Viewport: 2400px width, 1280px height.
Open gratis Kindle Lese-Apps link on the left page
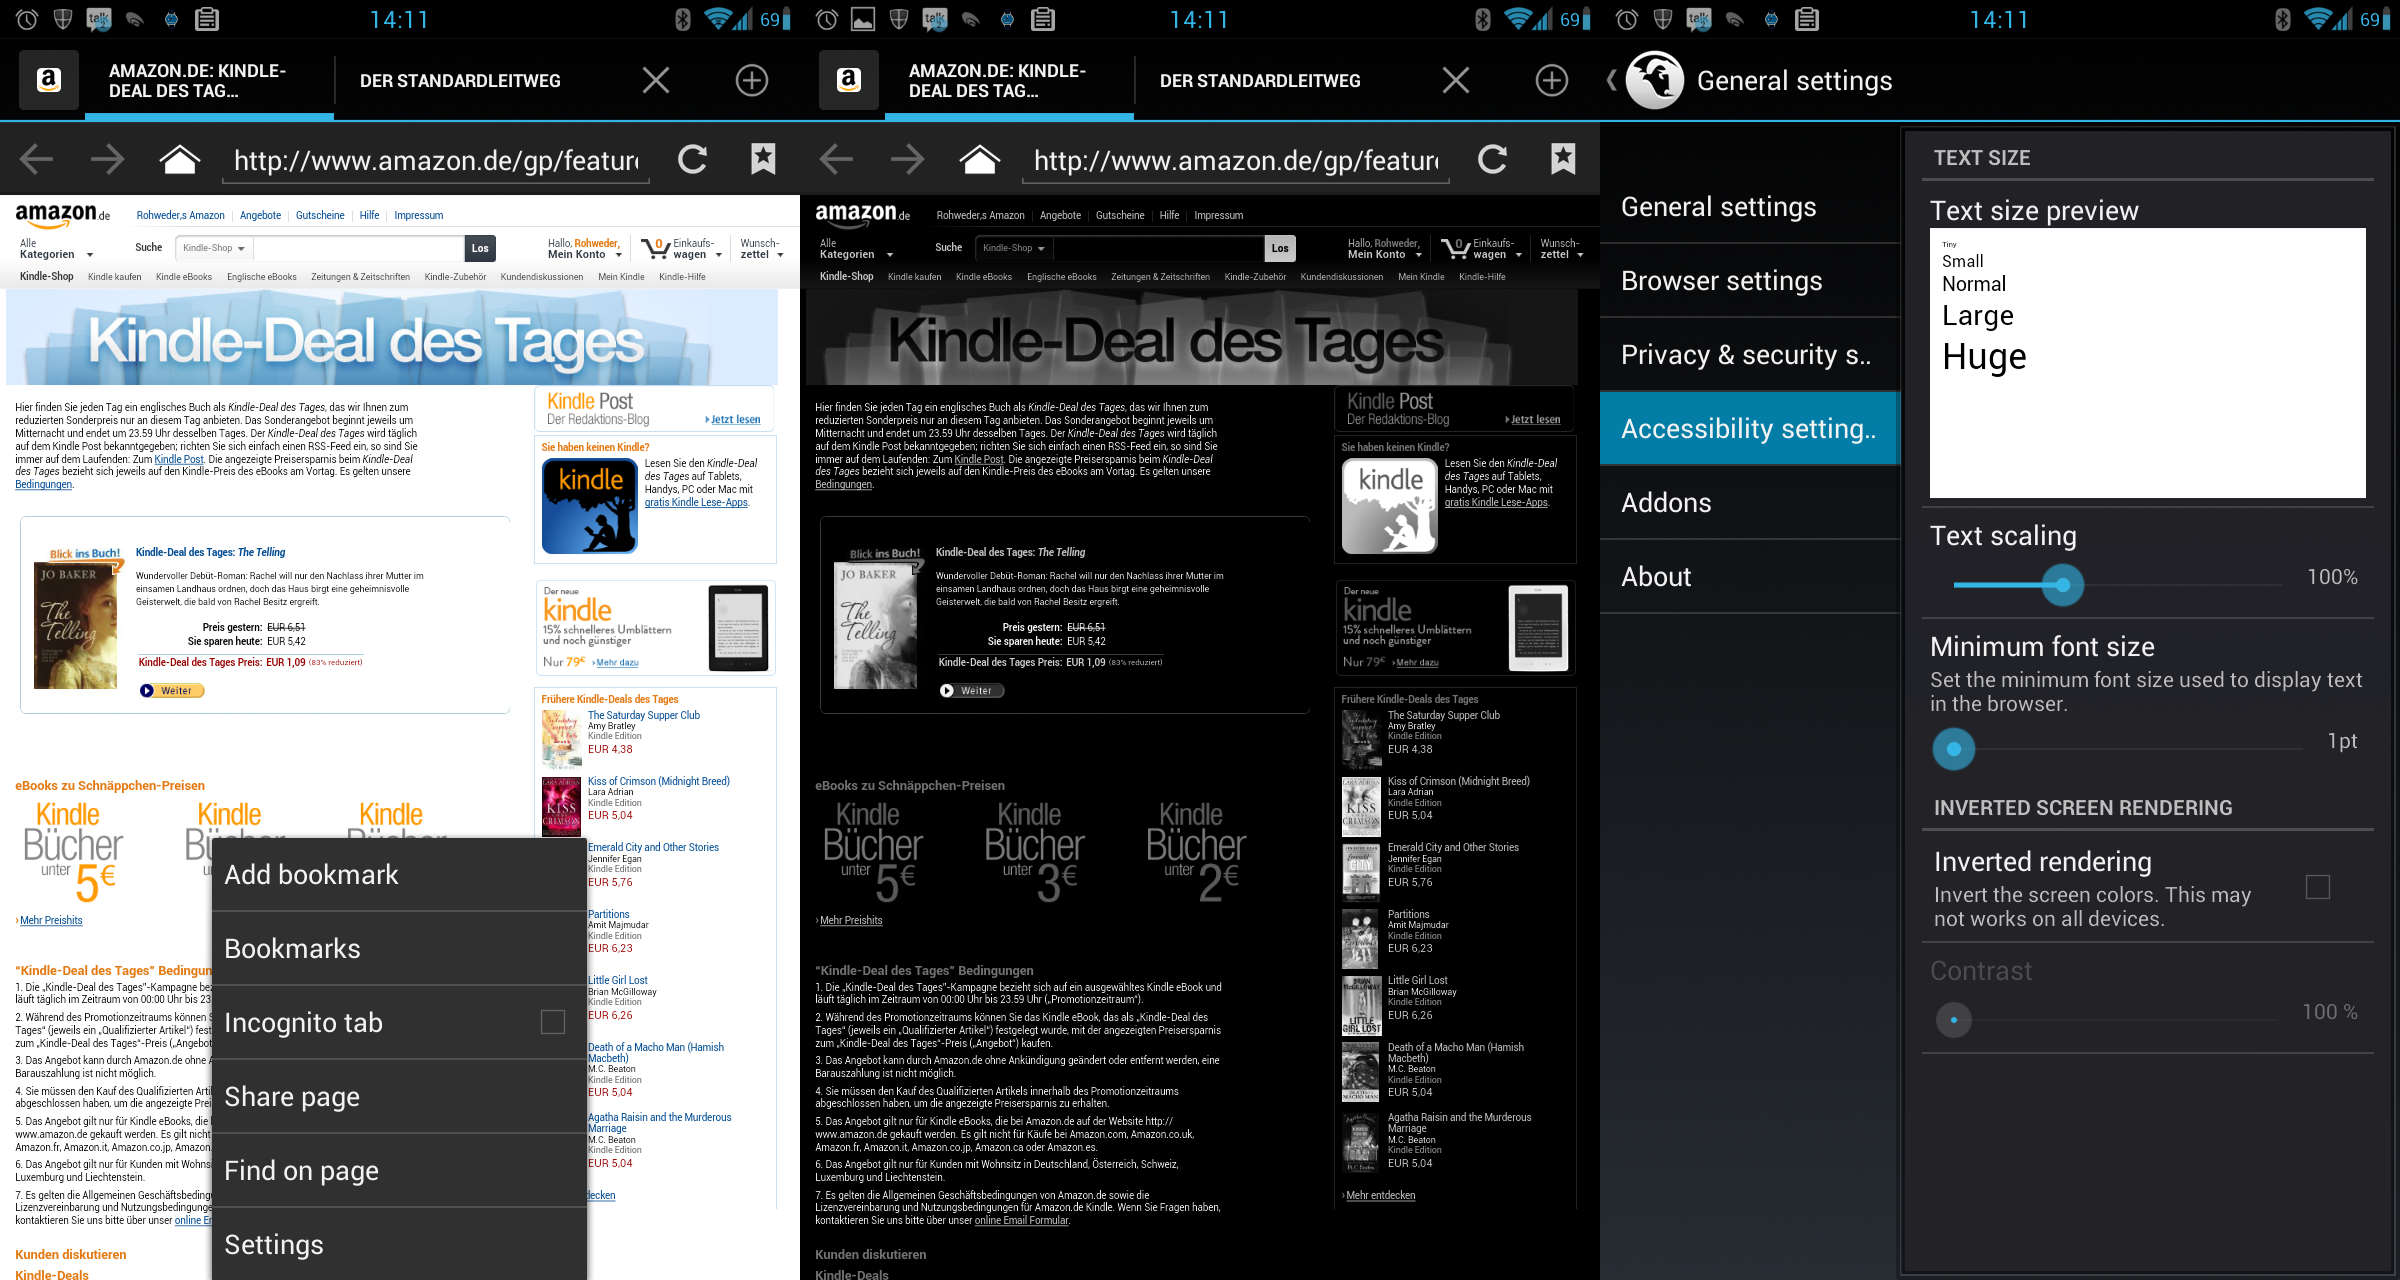(x=696, y=503)
